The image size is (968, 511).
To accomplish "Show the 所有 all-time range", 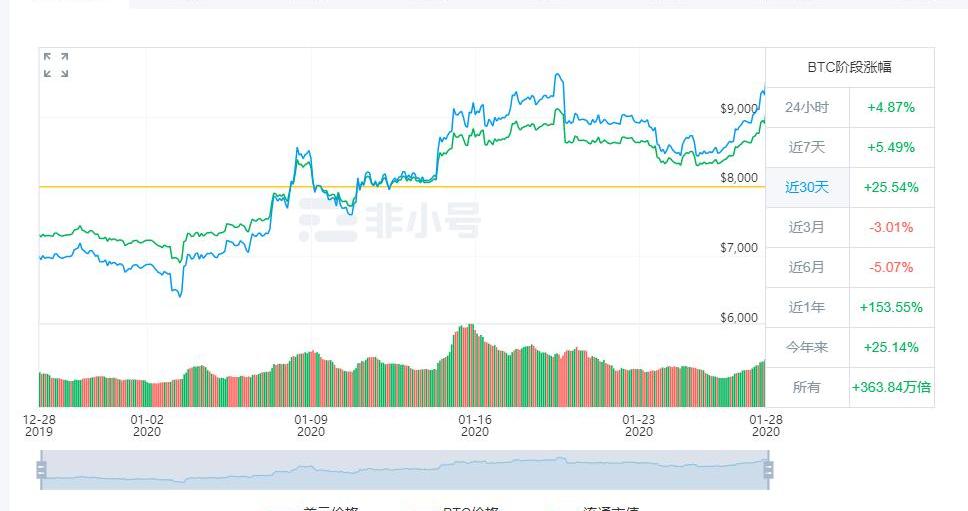I will (806, 387).
